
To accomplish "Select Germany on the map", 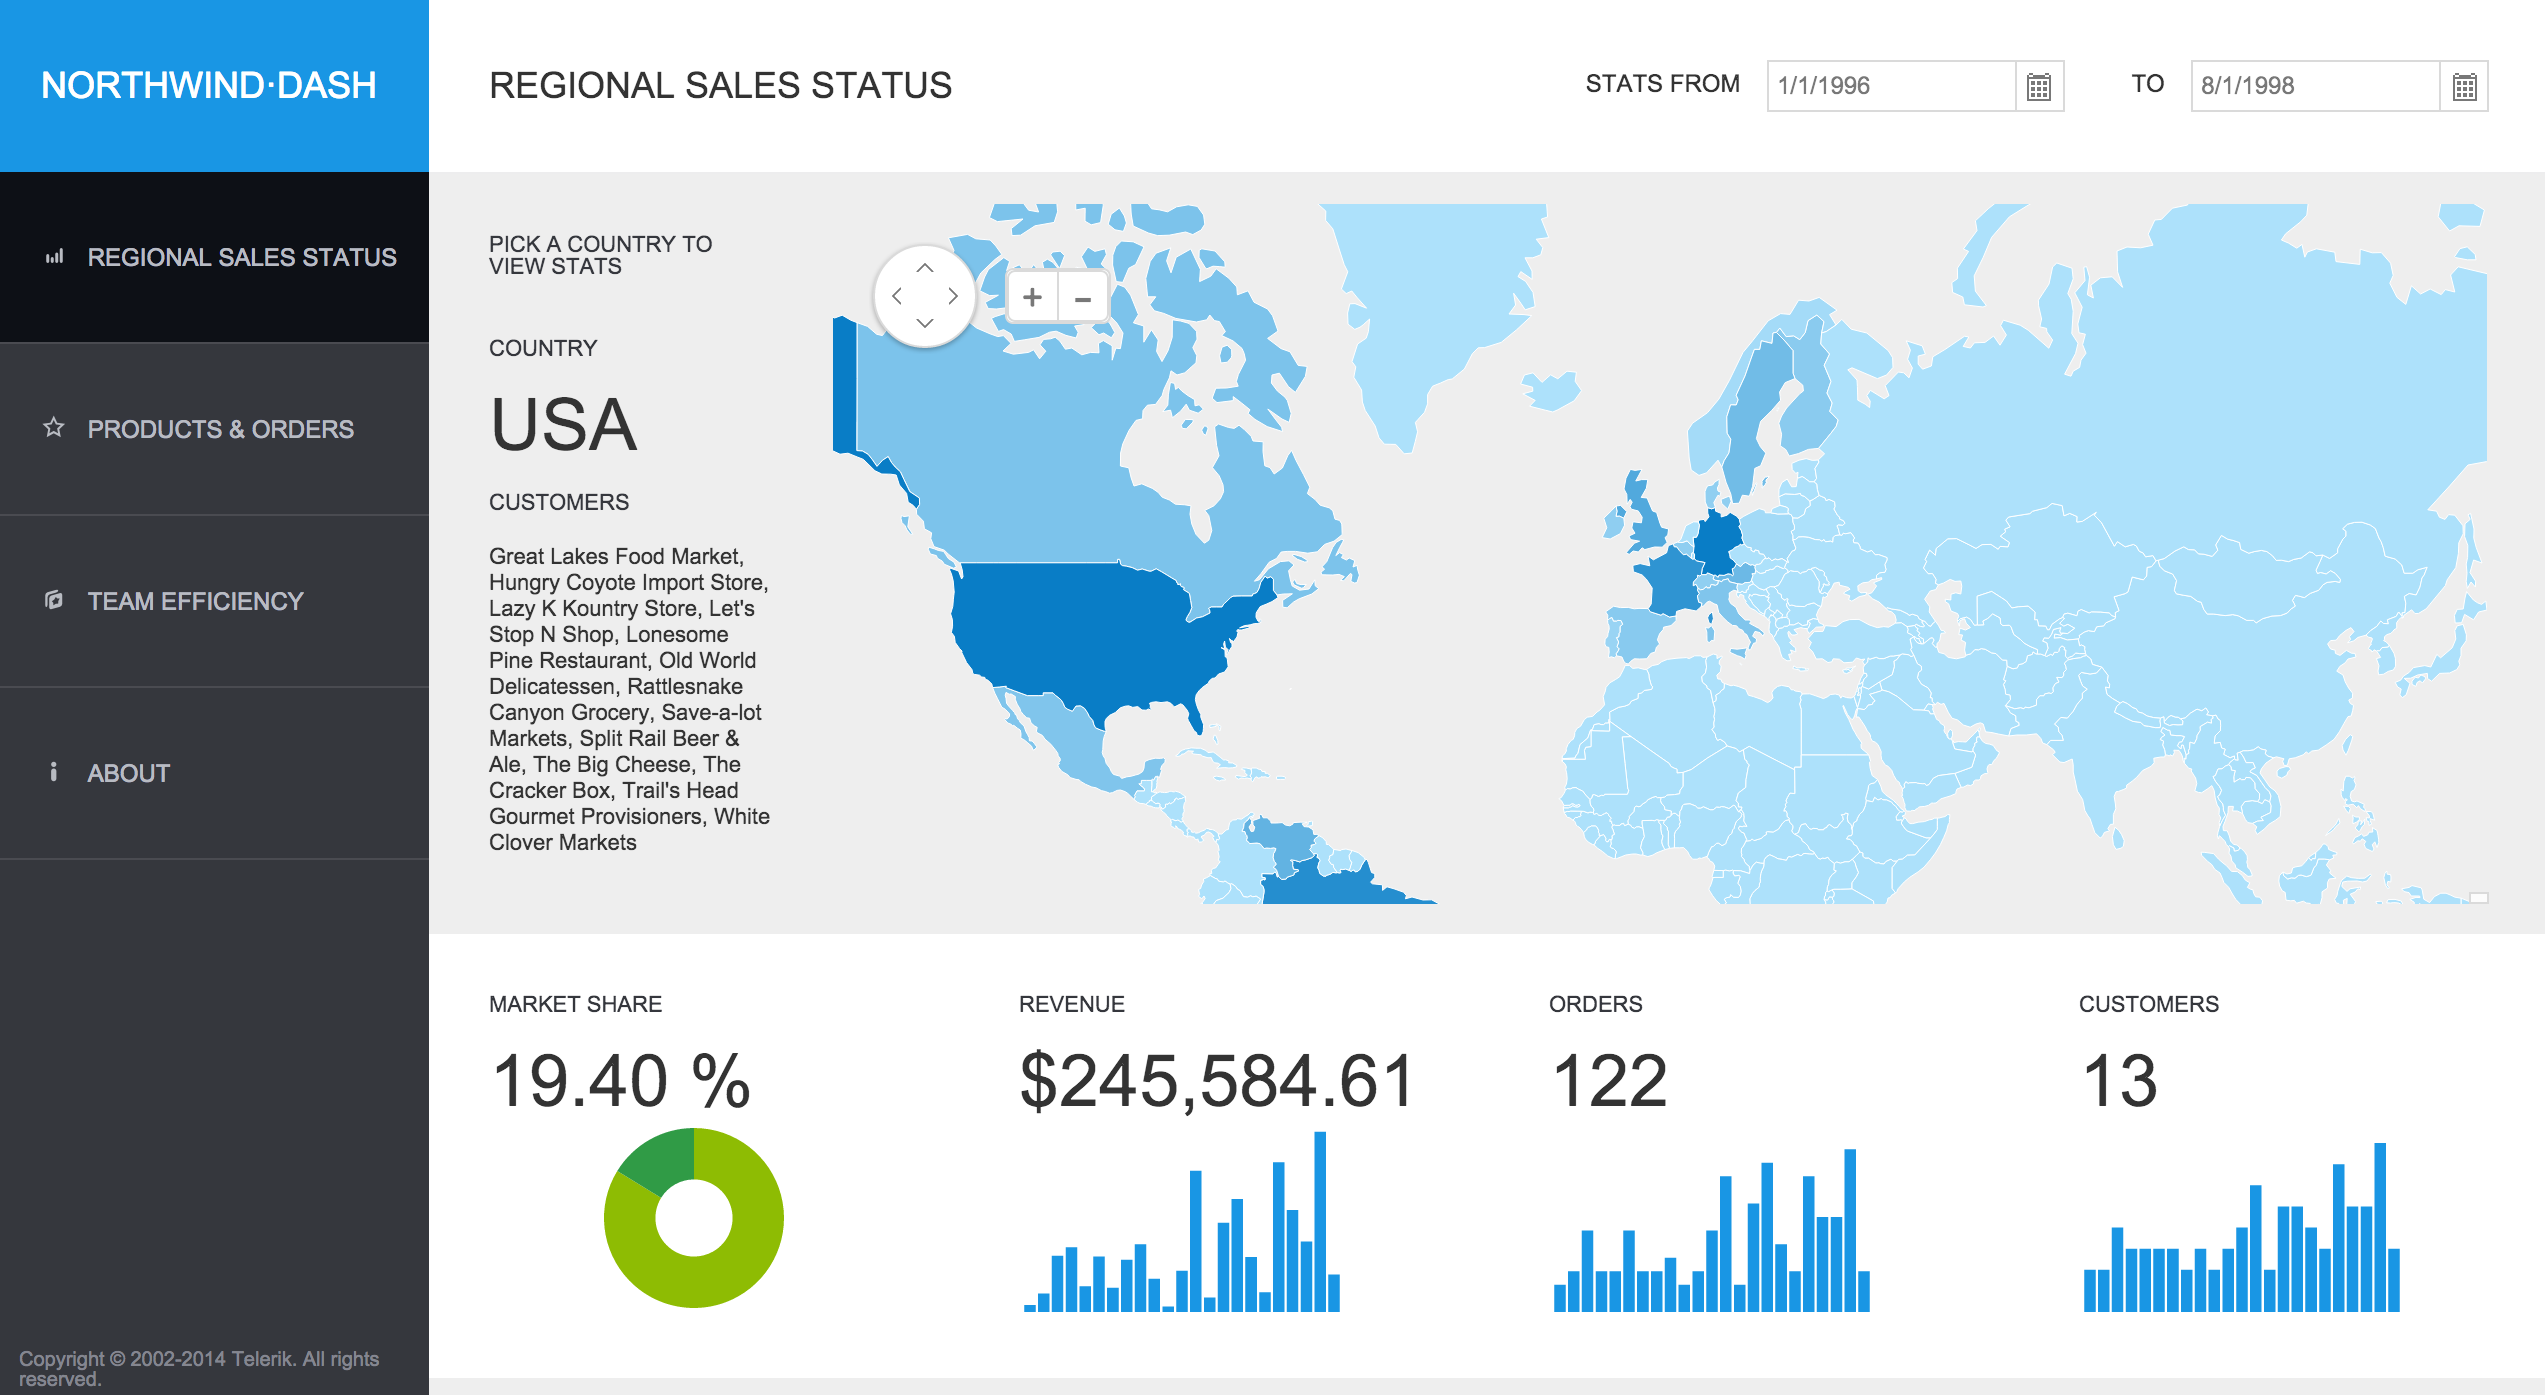I will pos(1718,543).
